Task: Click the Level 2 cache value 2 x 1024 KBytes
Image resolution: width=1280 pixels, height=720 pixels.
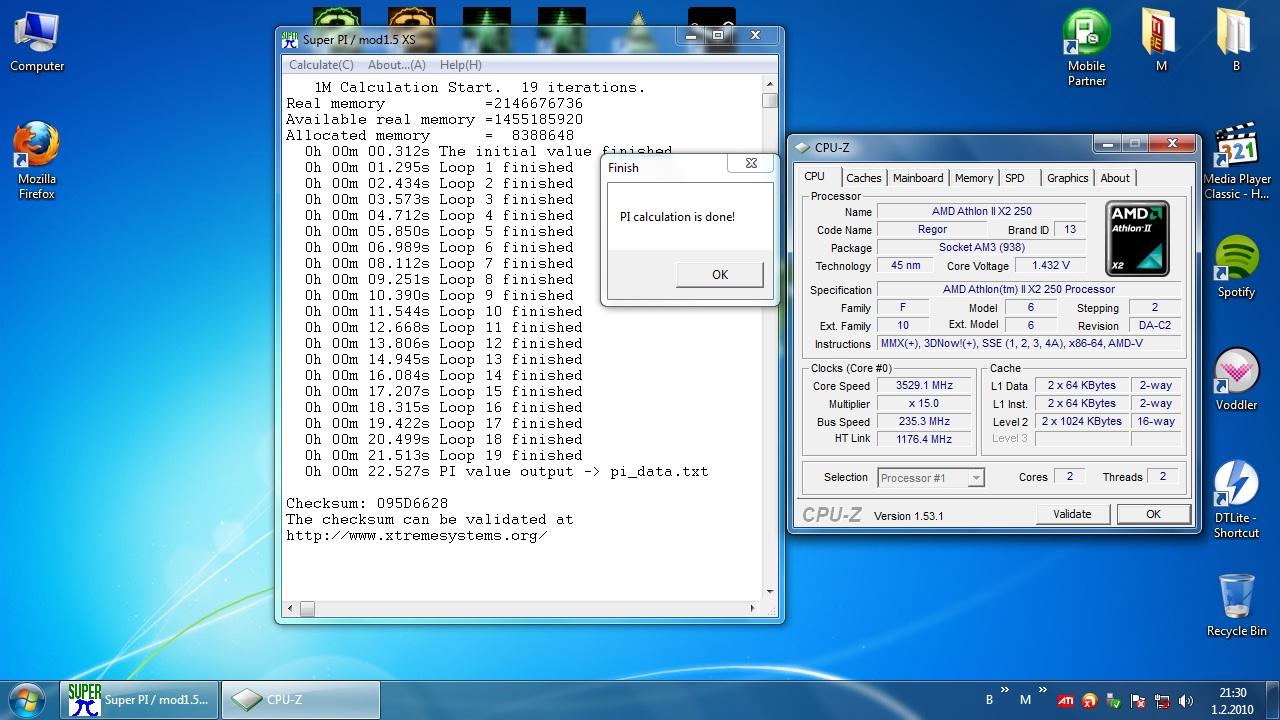Action: (1083, 421)
